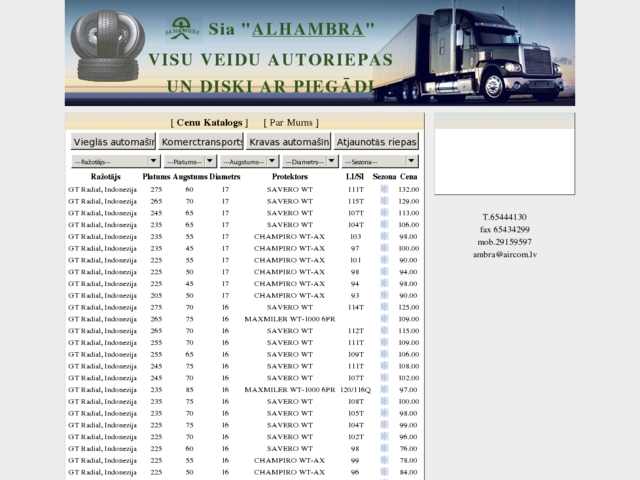Image resolution: width=640 pixels, height=480 pixels.
Task: Click the ALHAMBRA company name link
Action: 308,29
